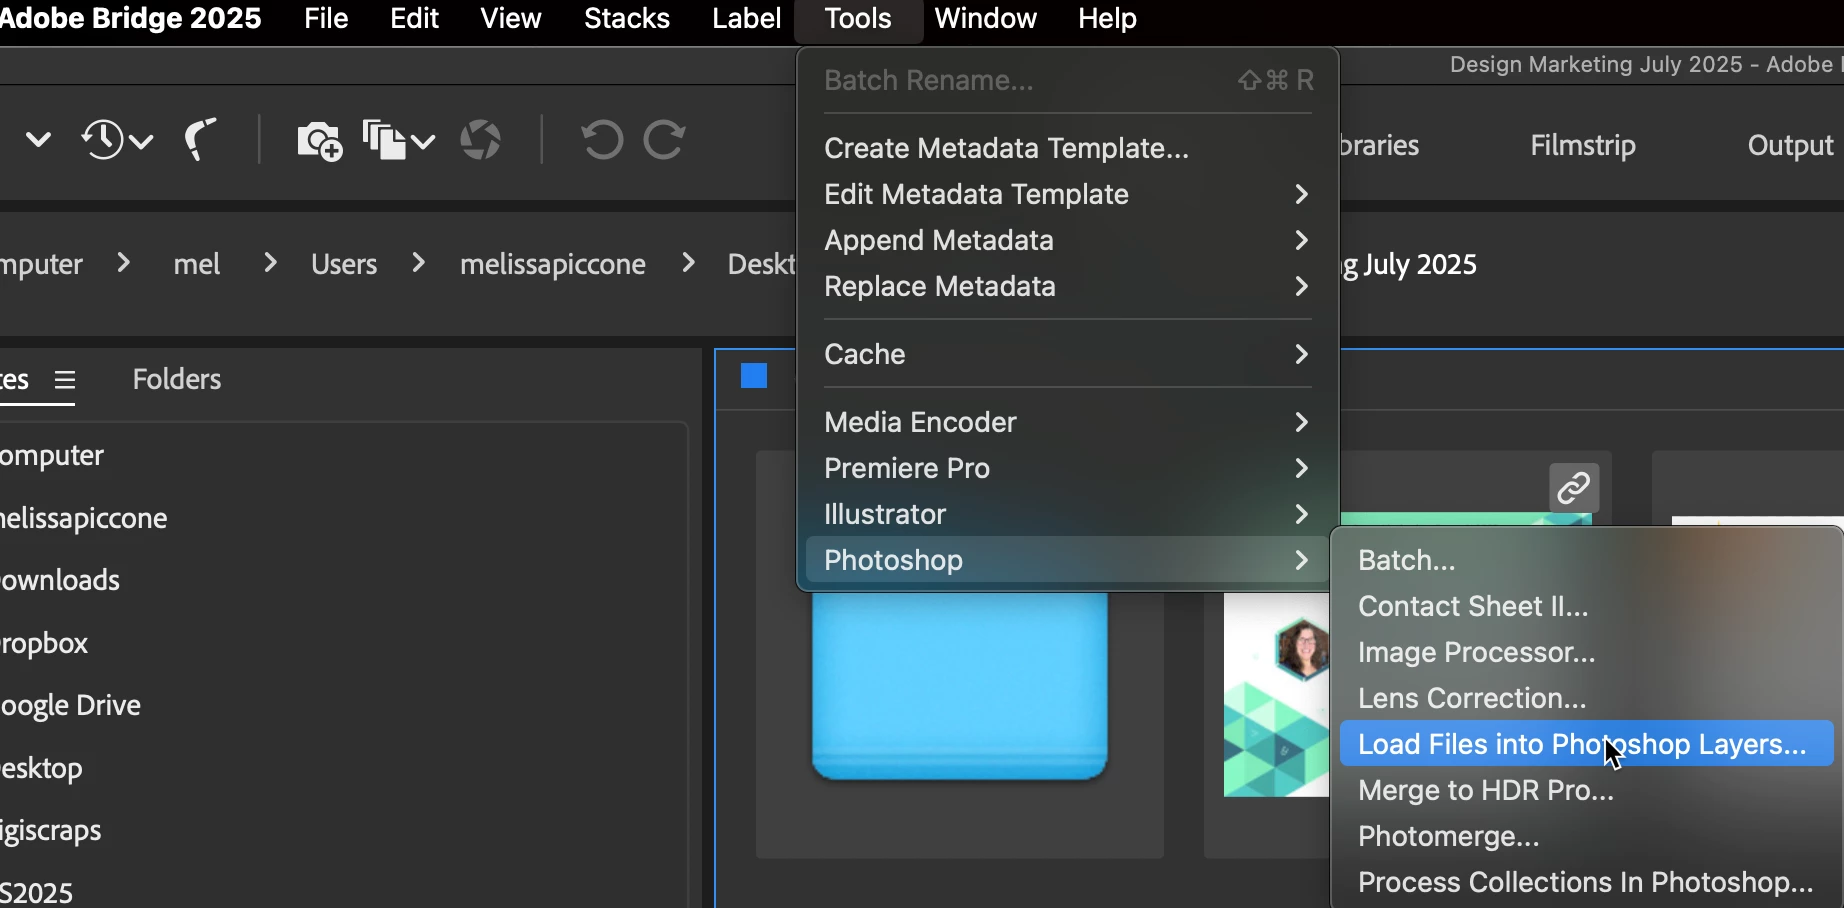This screenshot has height=908, width=1844.
Task: Expand the recent files dropdown arrow
Action: click(x=142, y=142)
